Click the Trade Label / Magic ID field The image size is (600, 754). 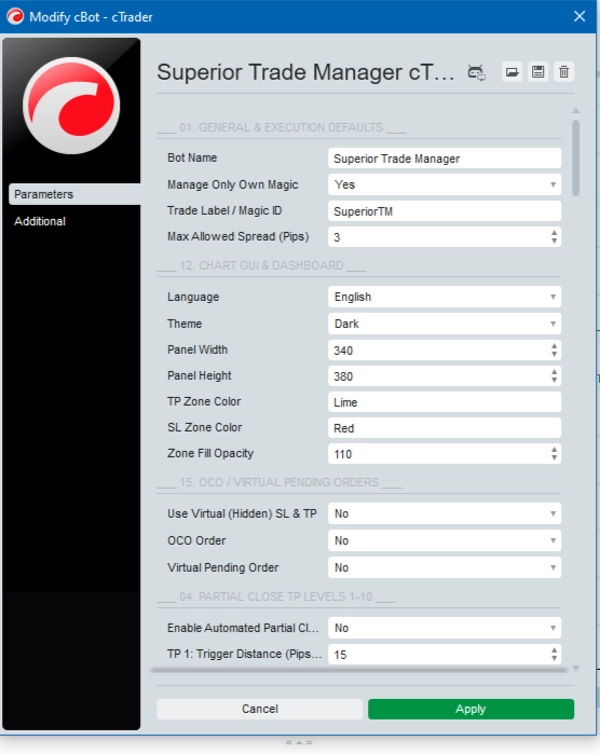pyautogui.click(x=444, y=211)
